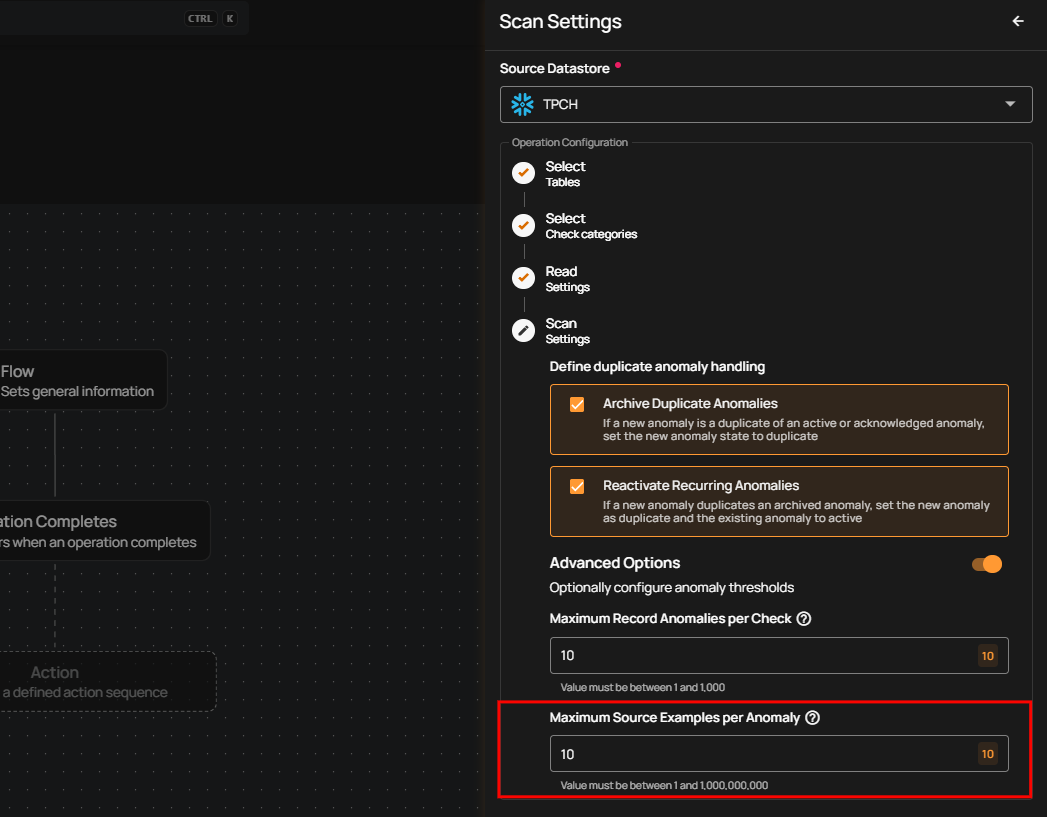Click the Select Check categories step checkmark

[523, 225]
